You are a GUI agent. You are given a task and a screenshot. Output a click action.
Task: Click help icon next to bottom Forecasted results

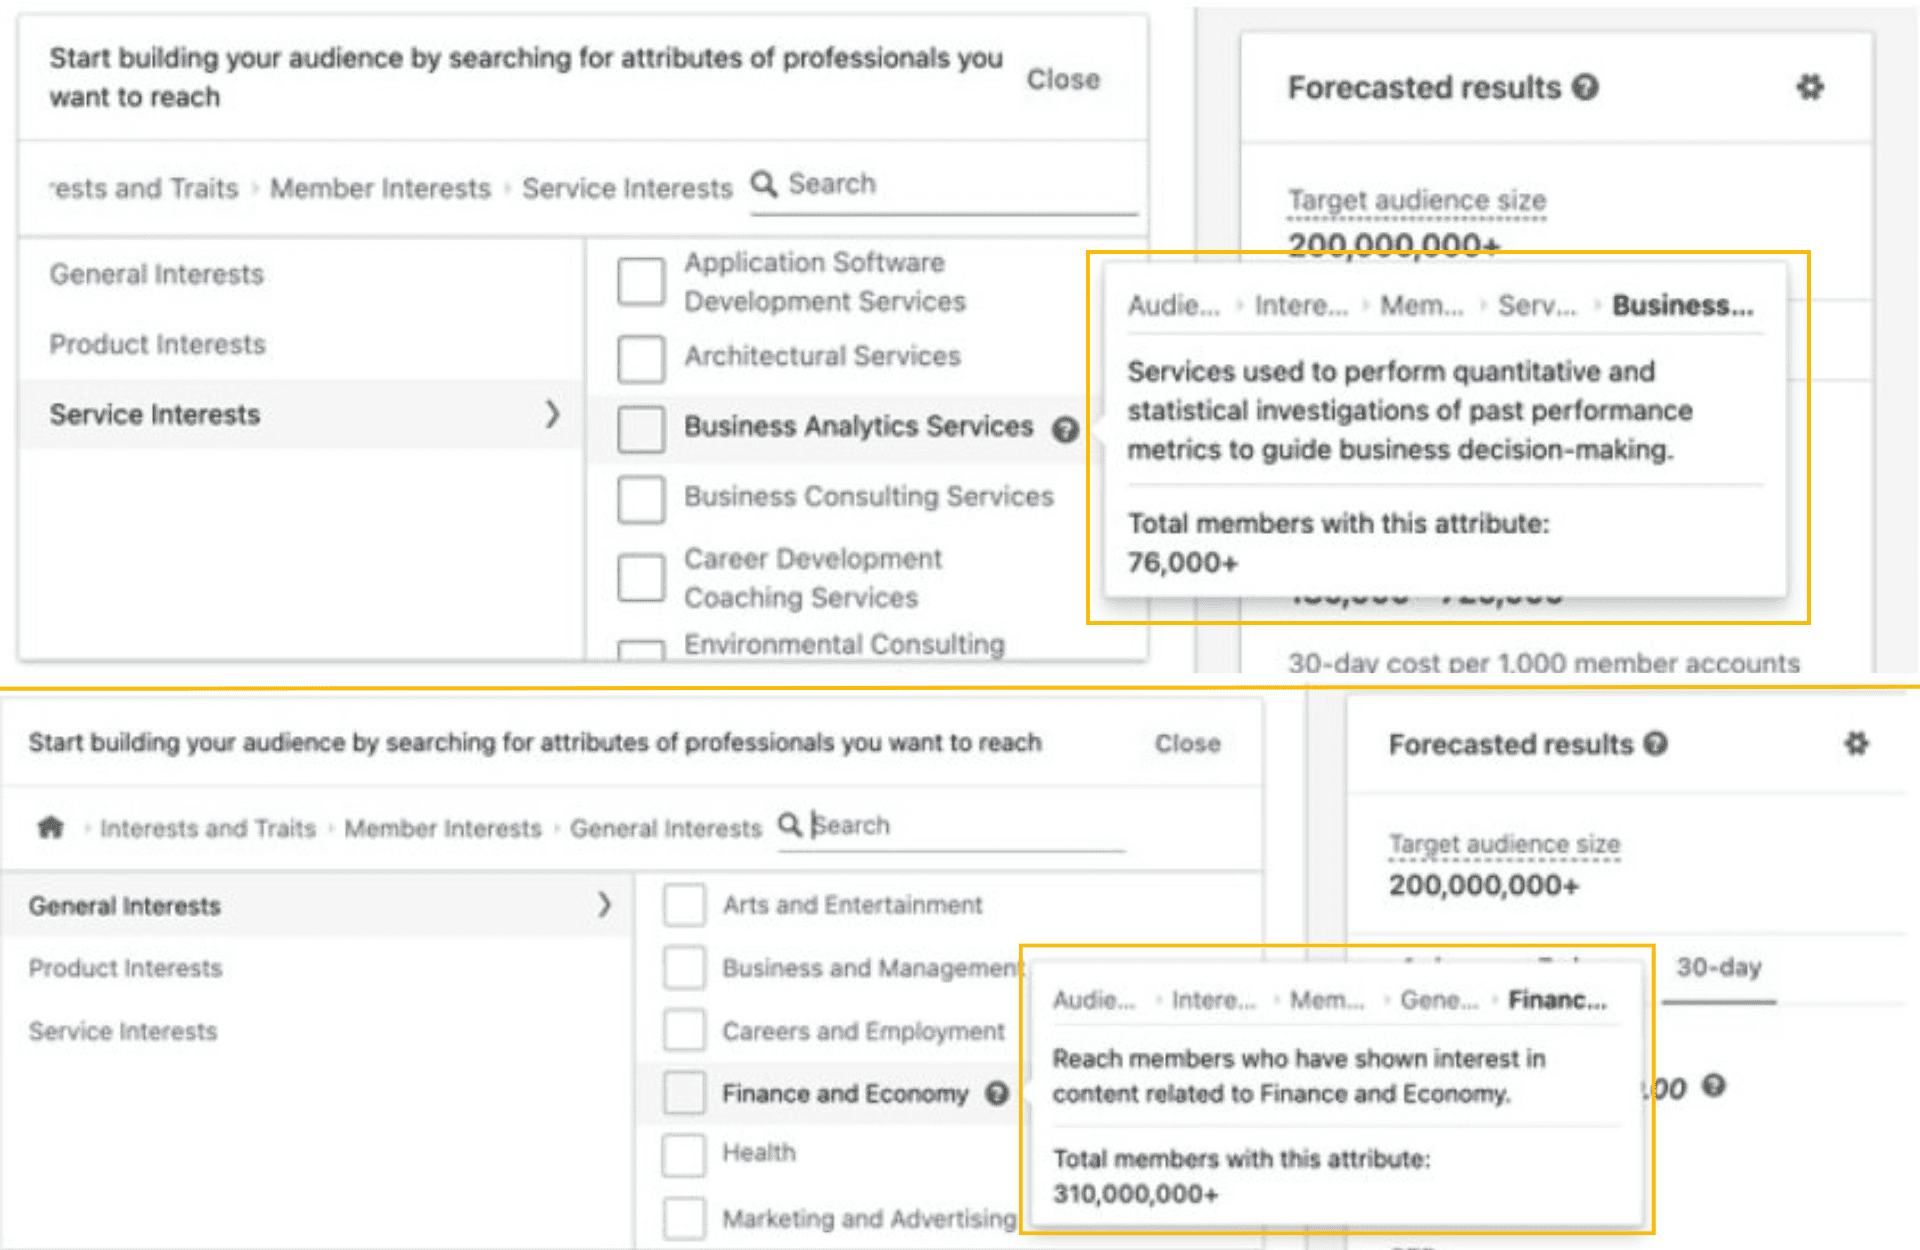point(1656,744)
